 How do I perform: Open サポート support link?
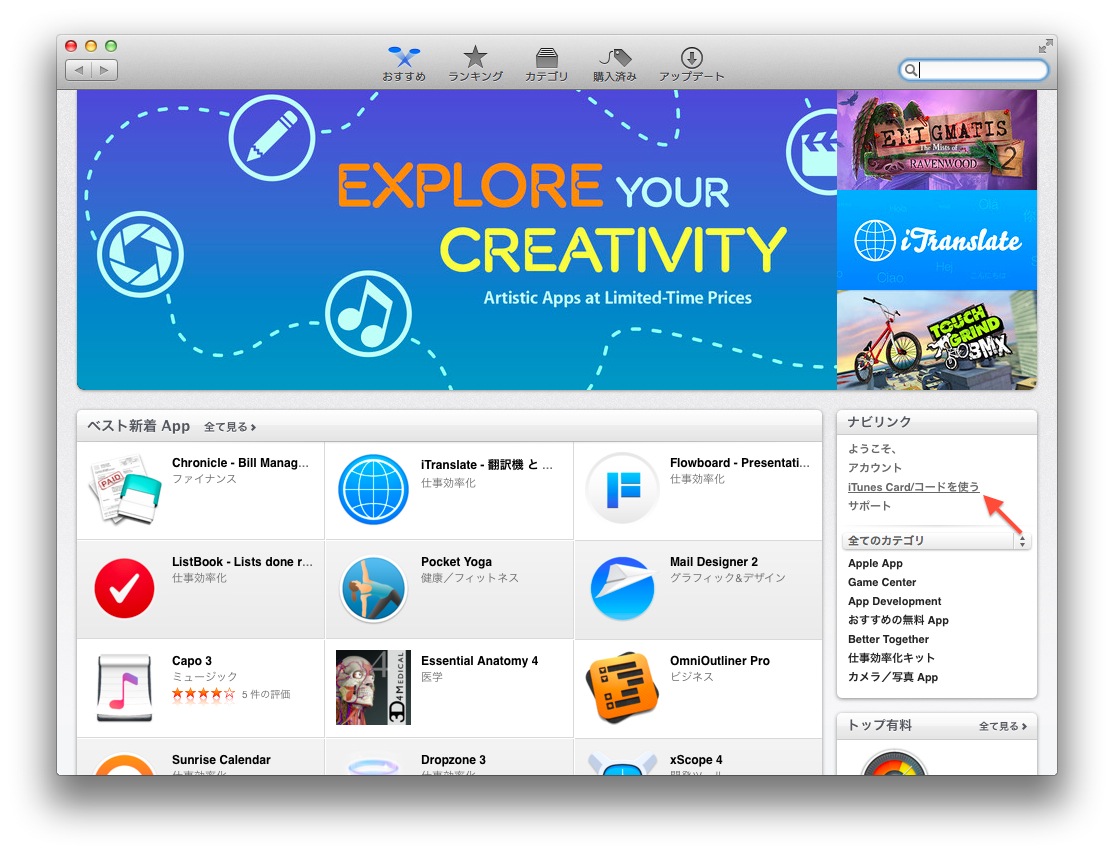869,506
